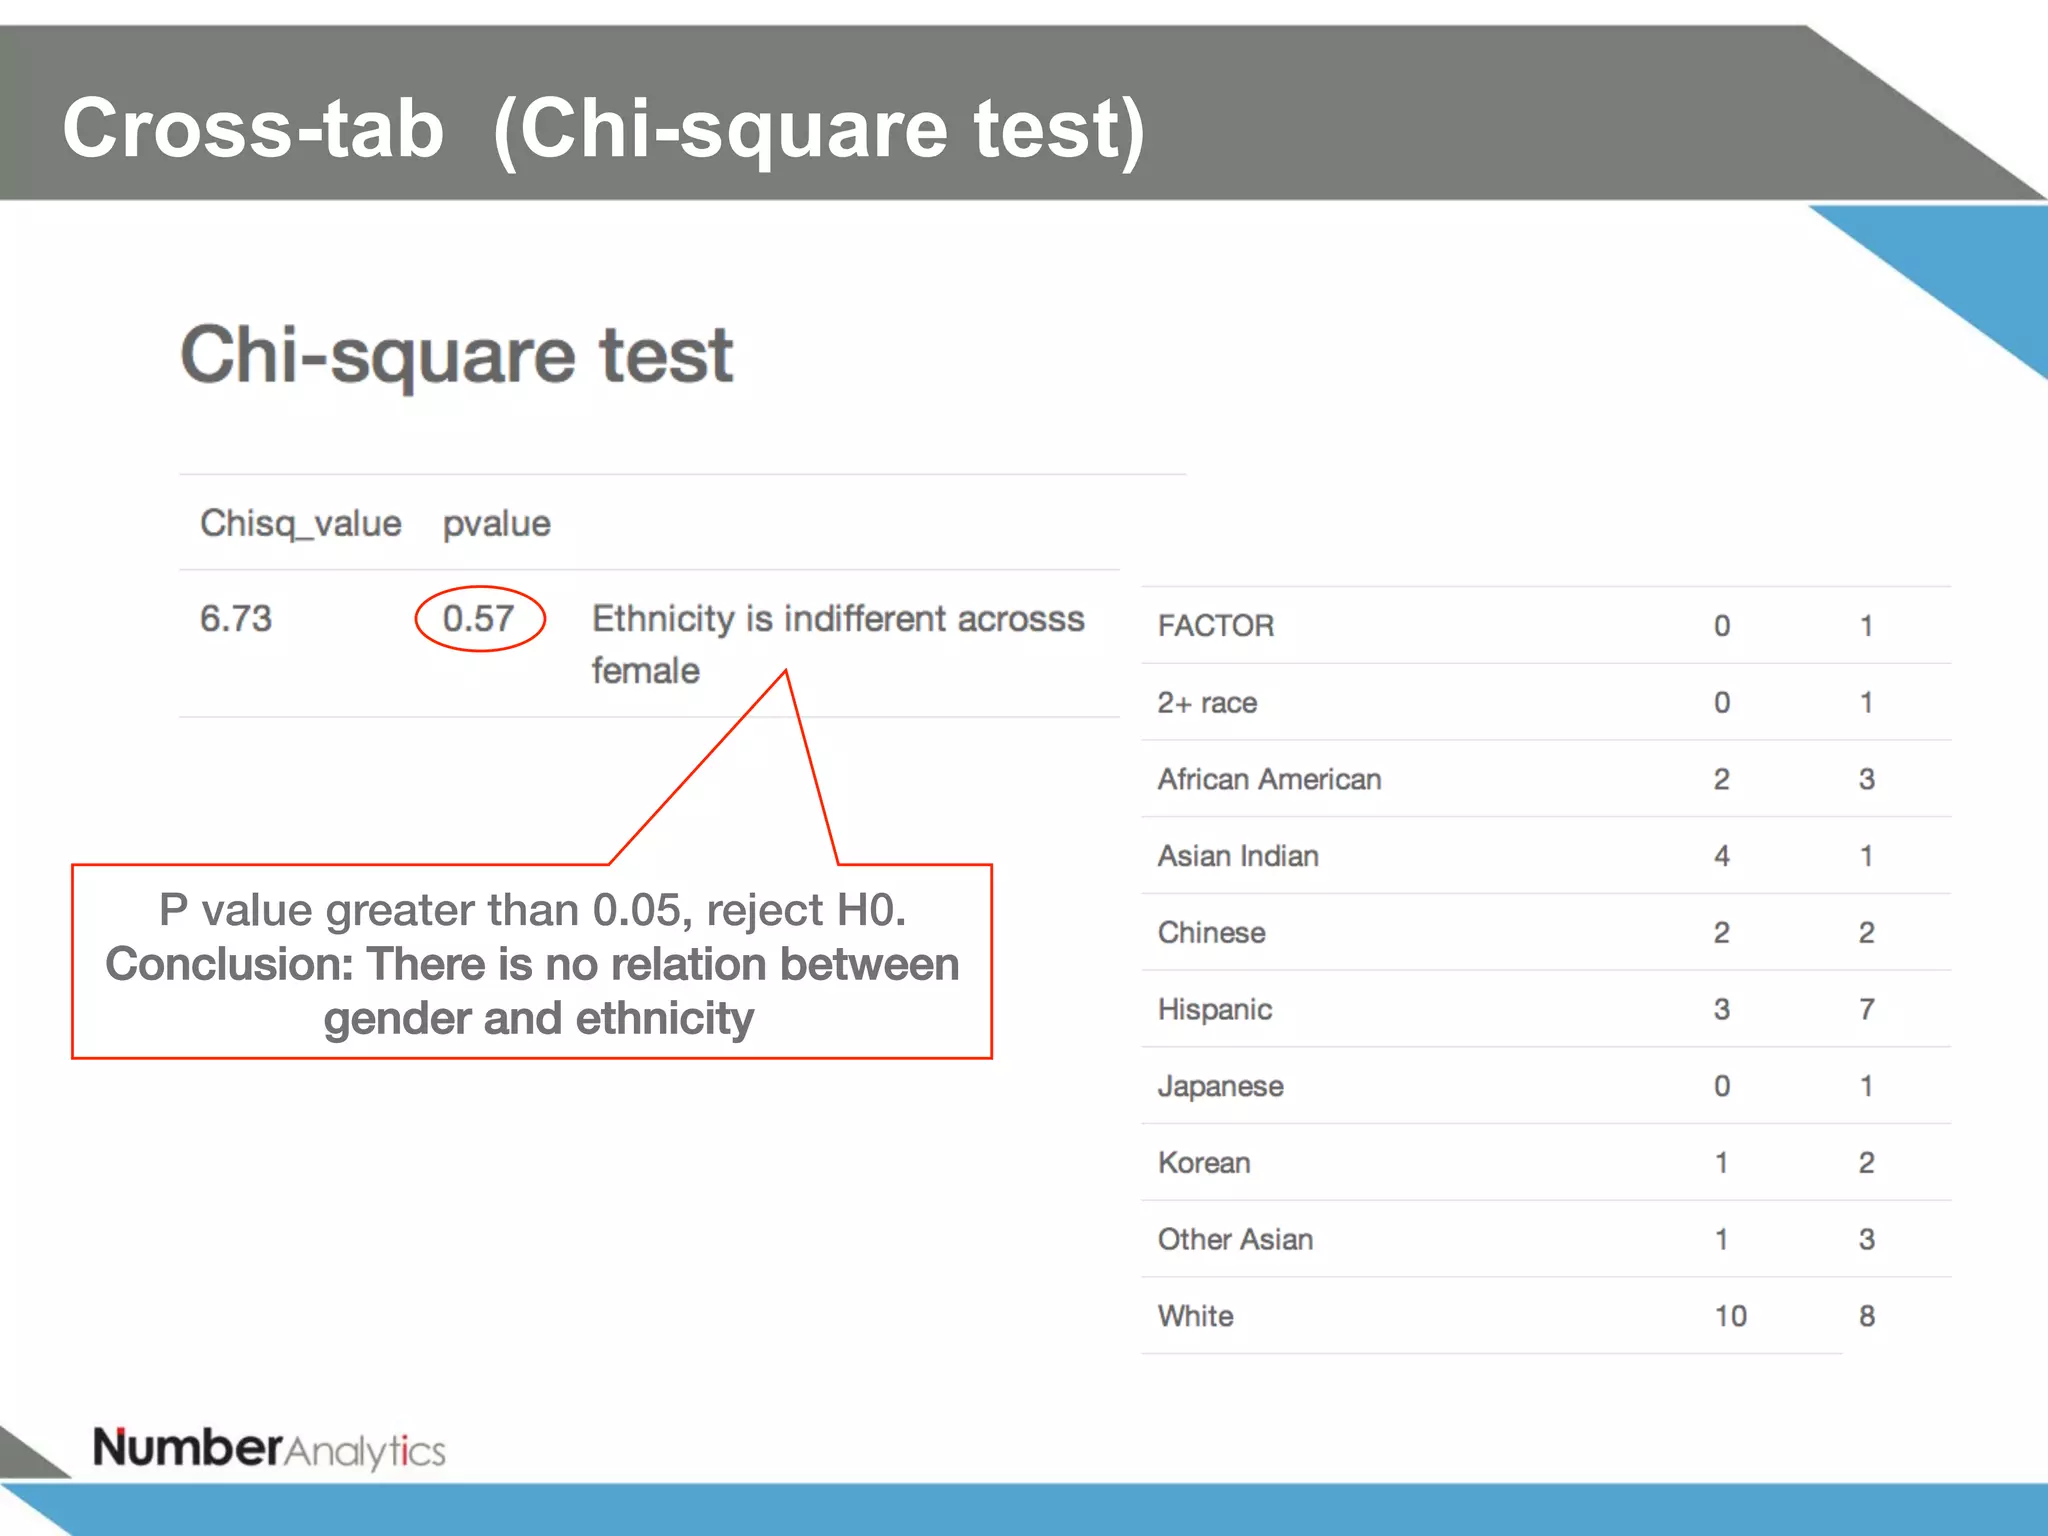Click the 'Ethnicity is indifferent acrosss female' text
2048x1536 pixels.
[838, 644]
